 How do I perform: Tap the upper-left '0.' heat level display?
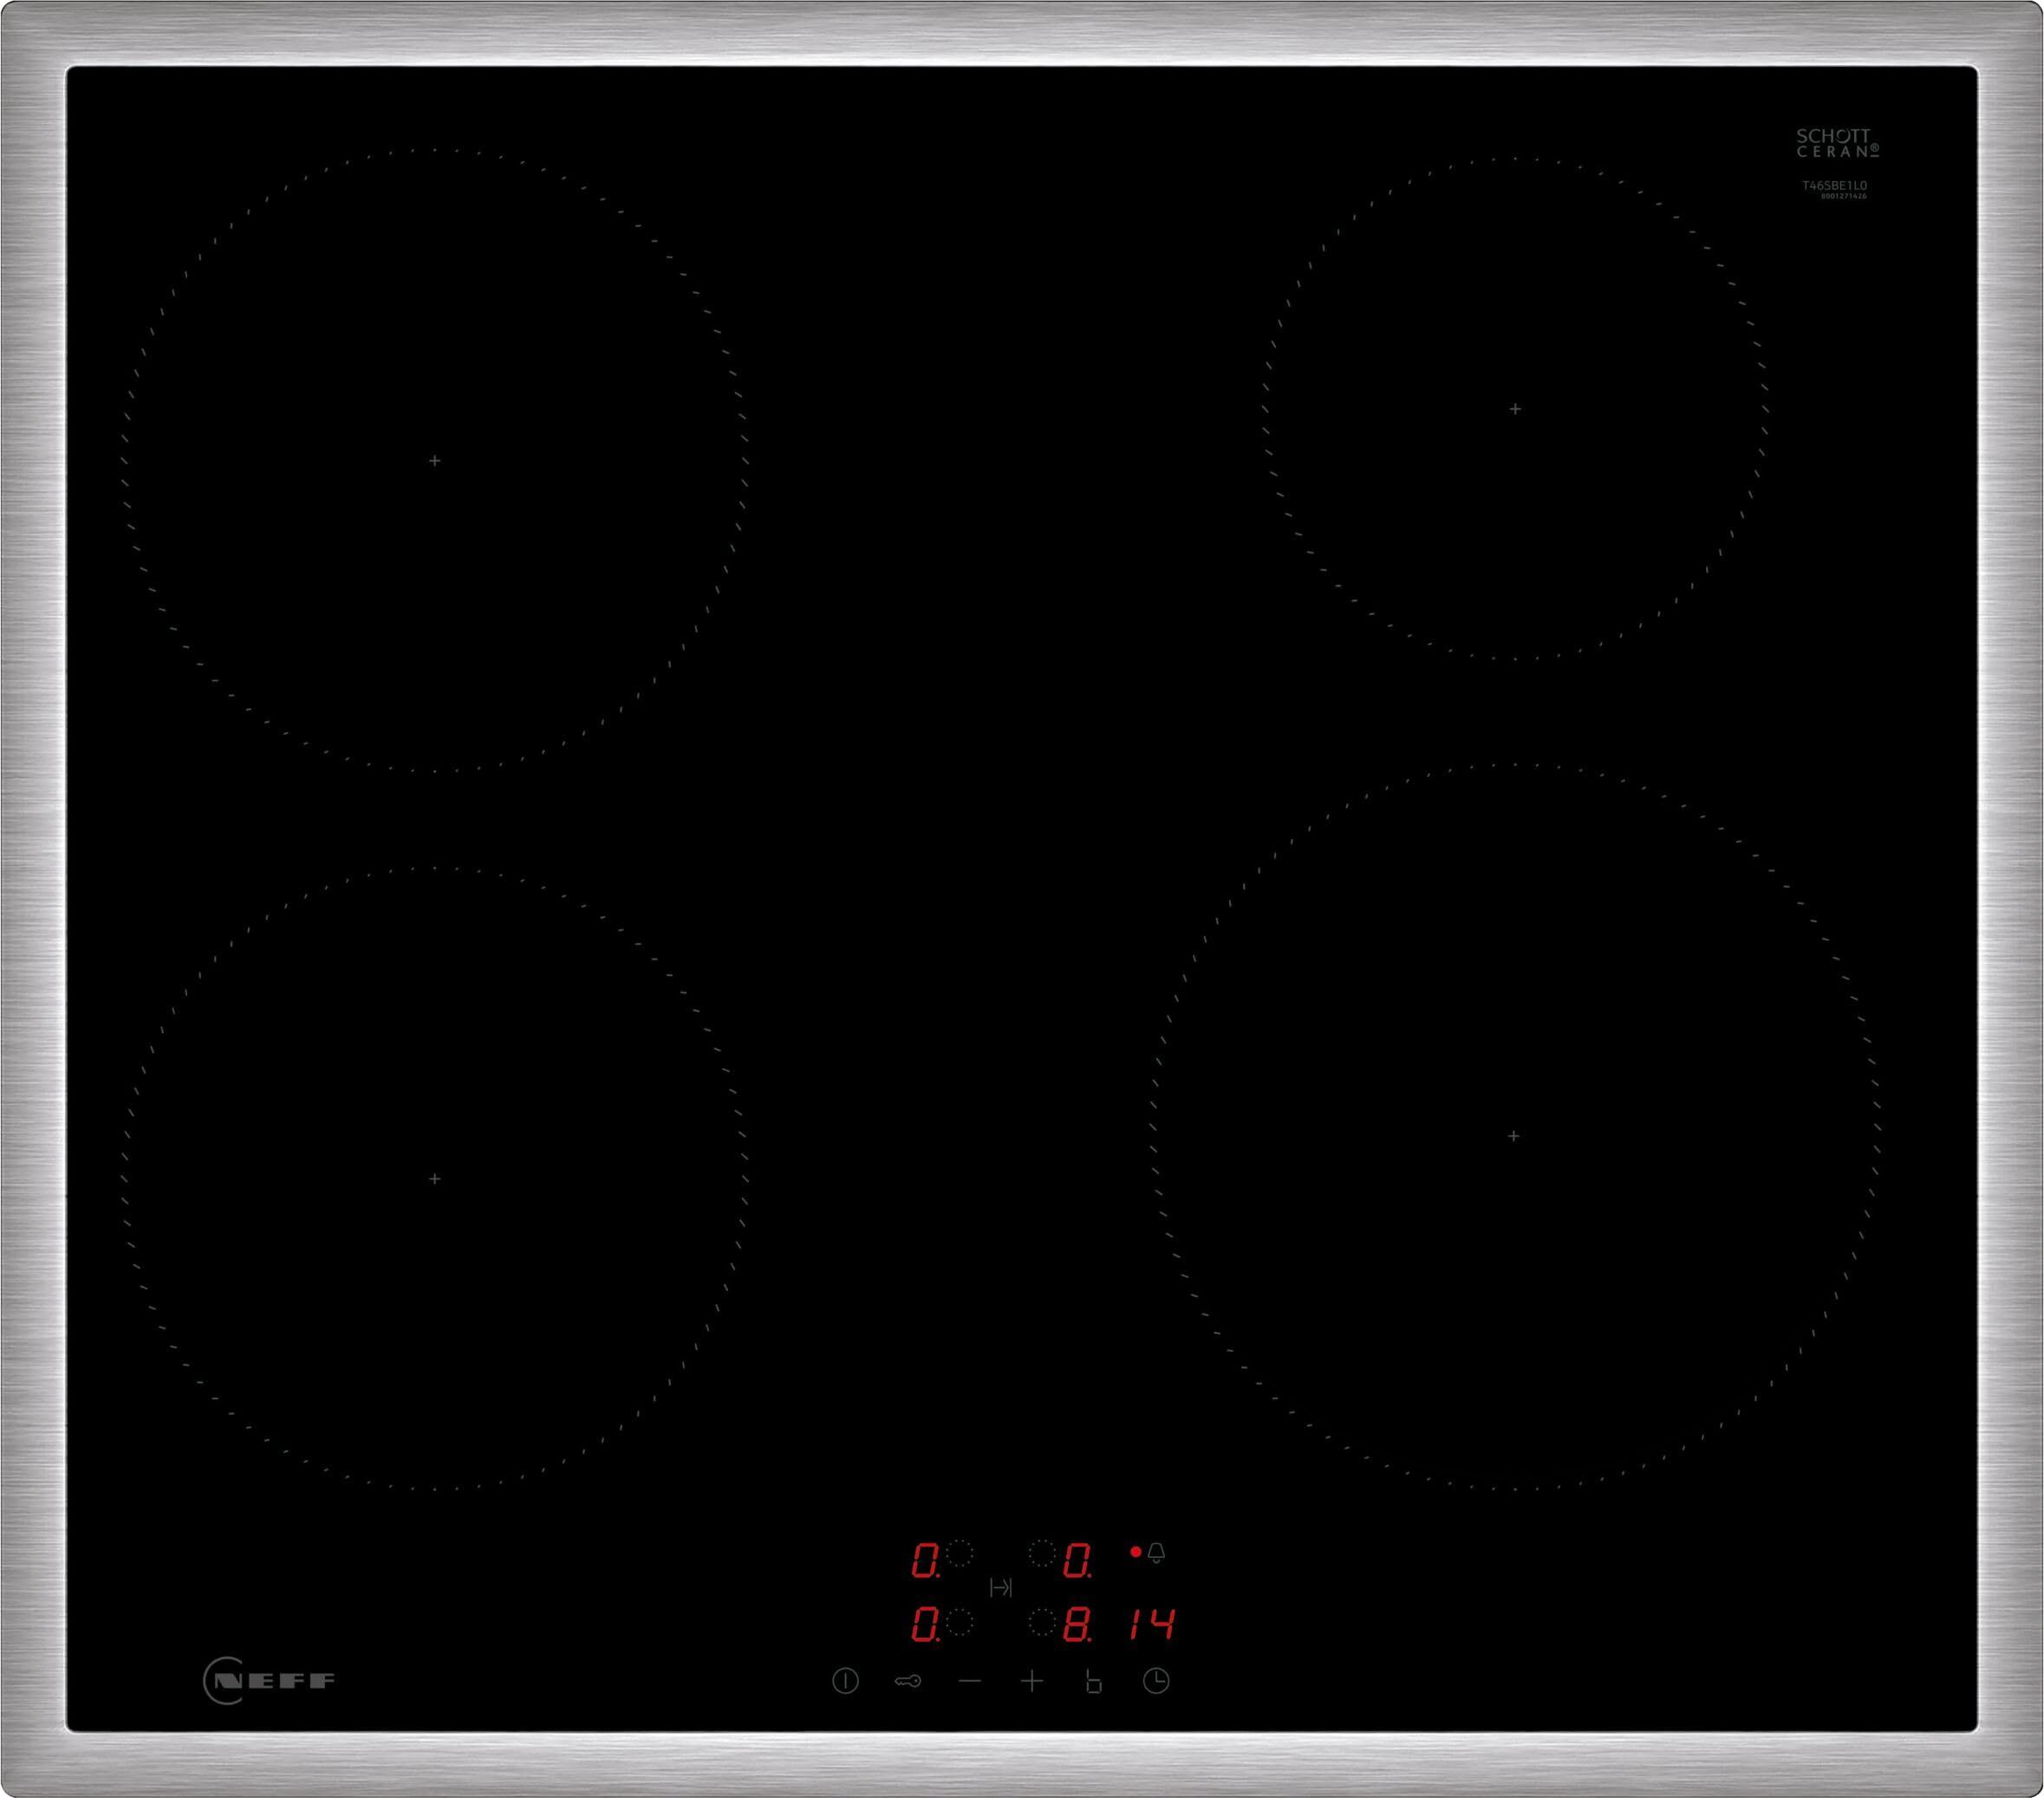[x=926, y=1560]
